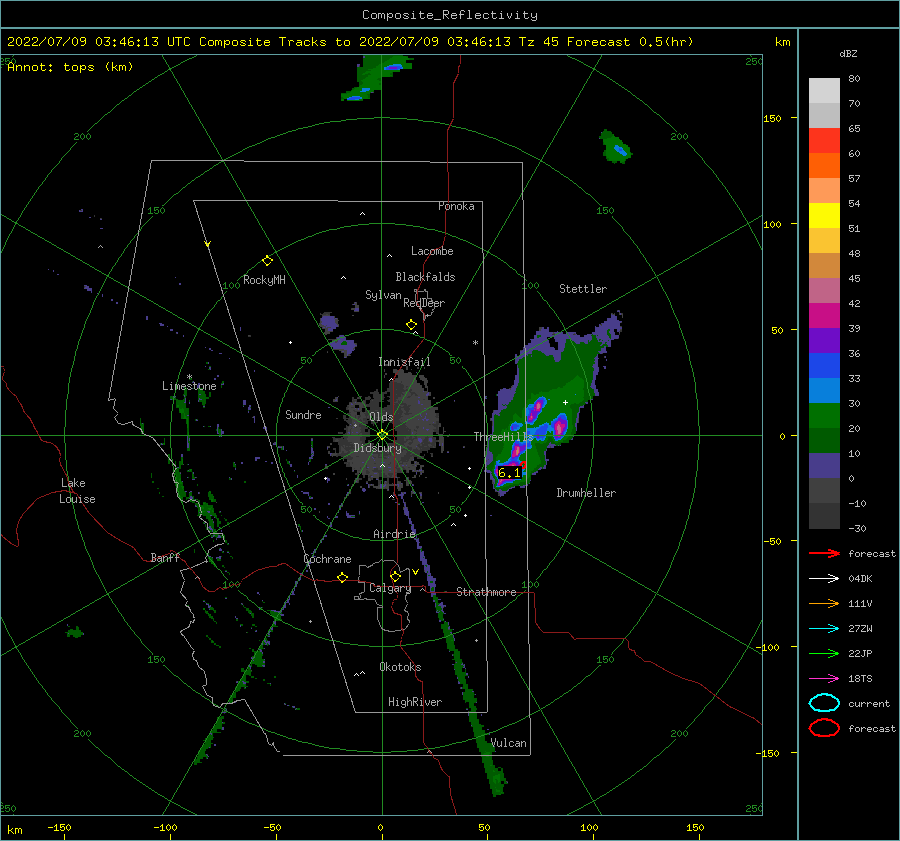Click the yellow diamond marker below RedDeer

click(412, 324)
